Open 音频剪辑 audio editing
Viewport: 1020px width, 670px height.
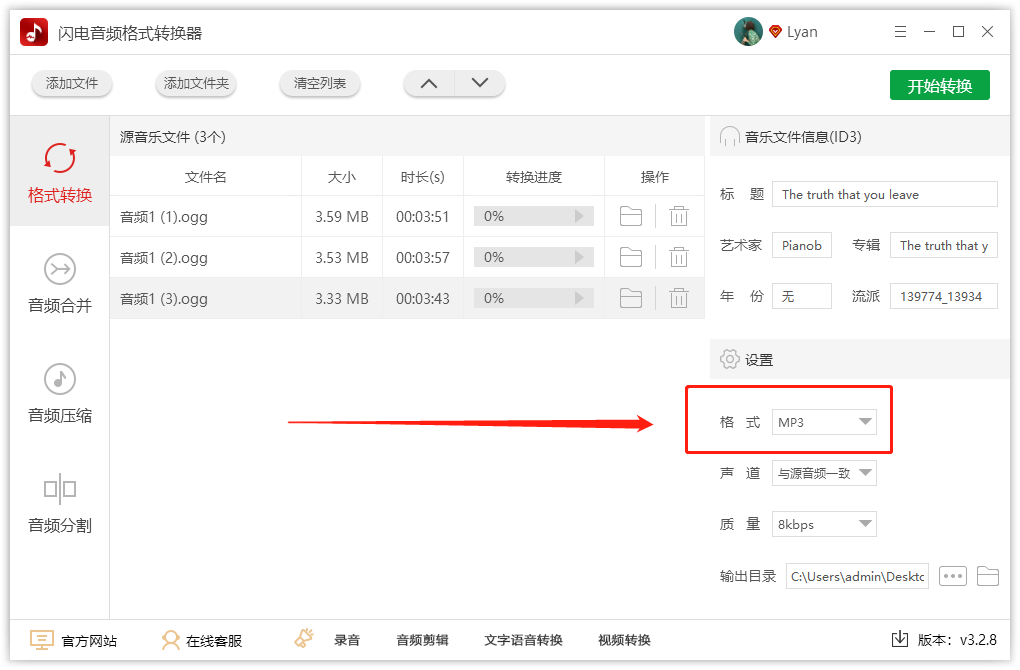pos(422,640)
